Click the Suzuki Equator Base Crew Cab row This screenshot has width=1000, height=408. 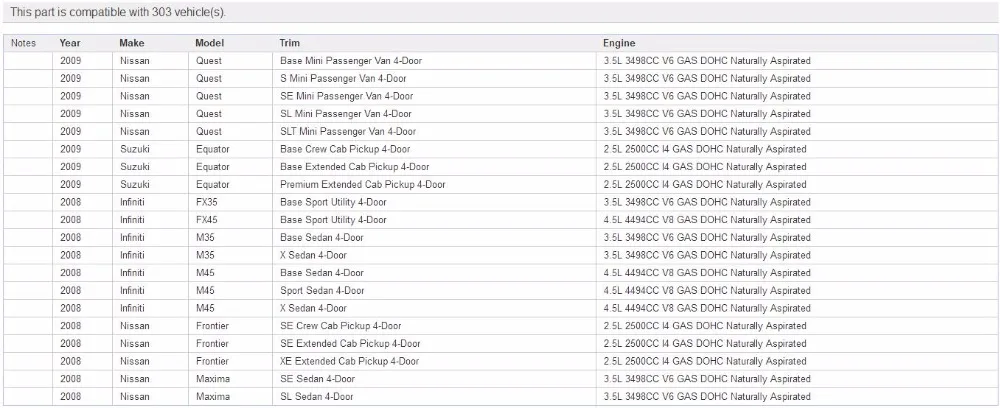point(500,149)
